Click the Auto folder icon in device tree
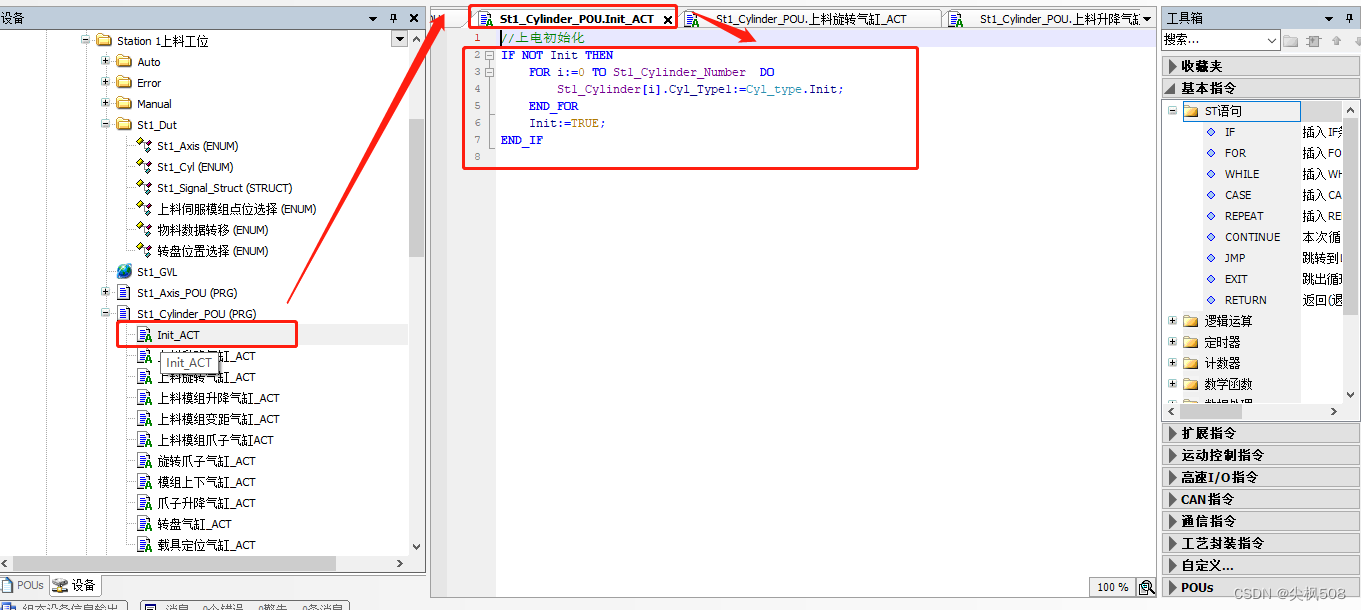The width and height of the screenshot is (1361, 610). tap(124, 62)
